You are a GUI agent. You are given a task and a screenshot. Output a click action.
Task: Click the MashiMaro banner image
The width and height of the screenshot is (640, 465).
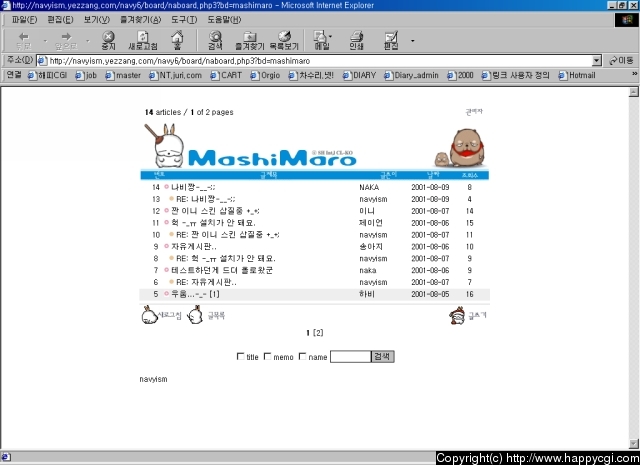pyautogui.click(x=314, y=145)
